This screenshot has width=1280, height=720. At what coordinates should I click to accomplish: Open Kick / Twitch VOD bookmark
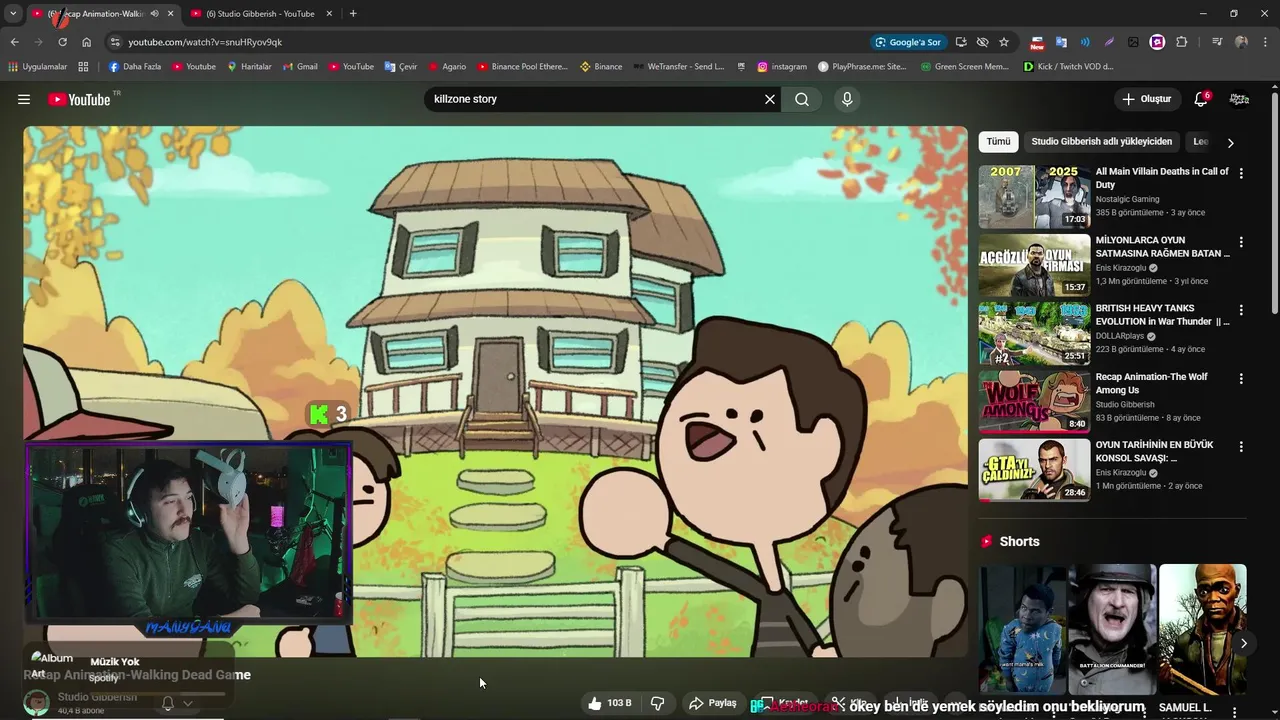coord(1068,67)
